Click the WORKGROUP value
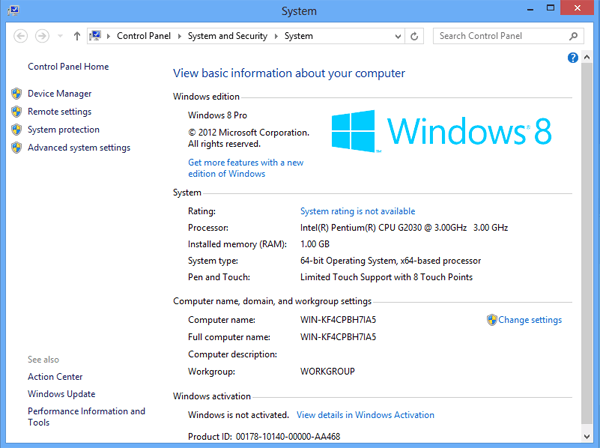 [327, 371]
